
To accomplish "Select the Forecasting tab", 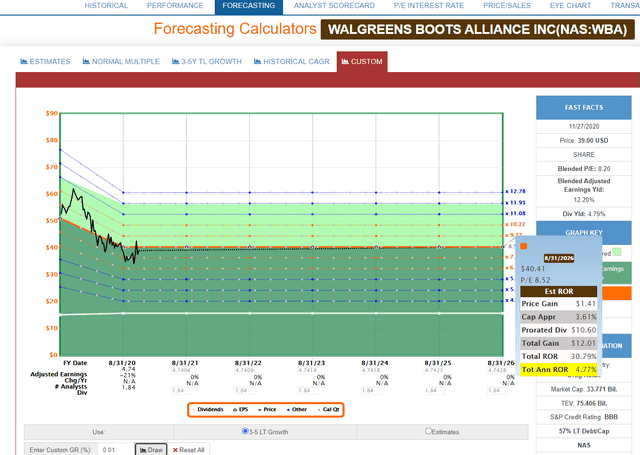I will 249,6.
